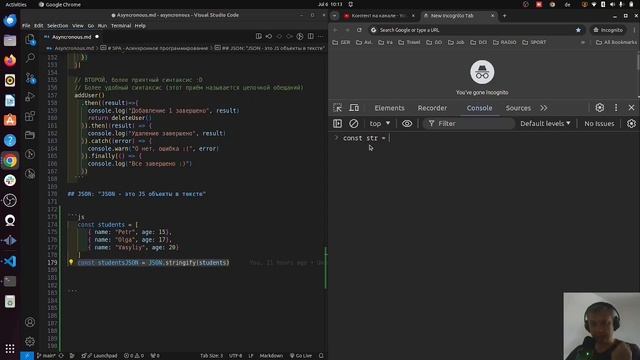Change language mode via Markdown in status bar
This screenshot has height=360, width=640.
pyautogui.click(x=271, y=356)
